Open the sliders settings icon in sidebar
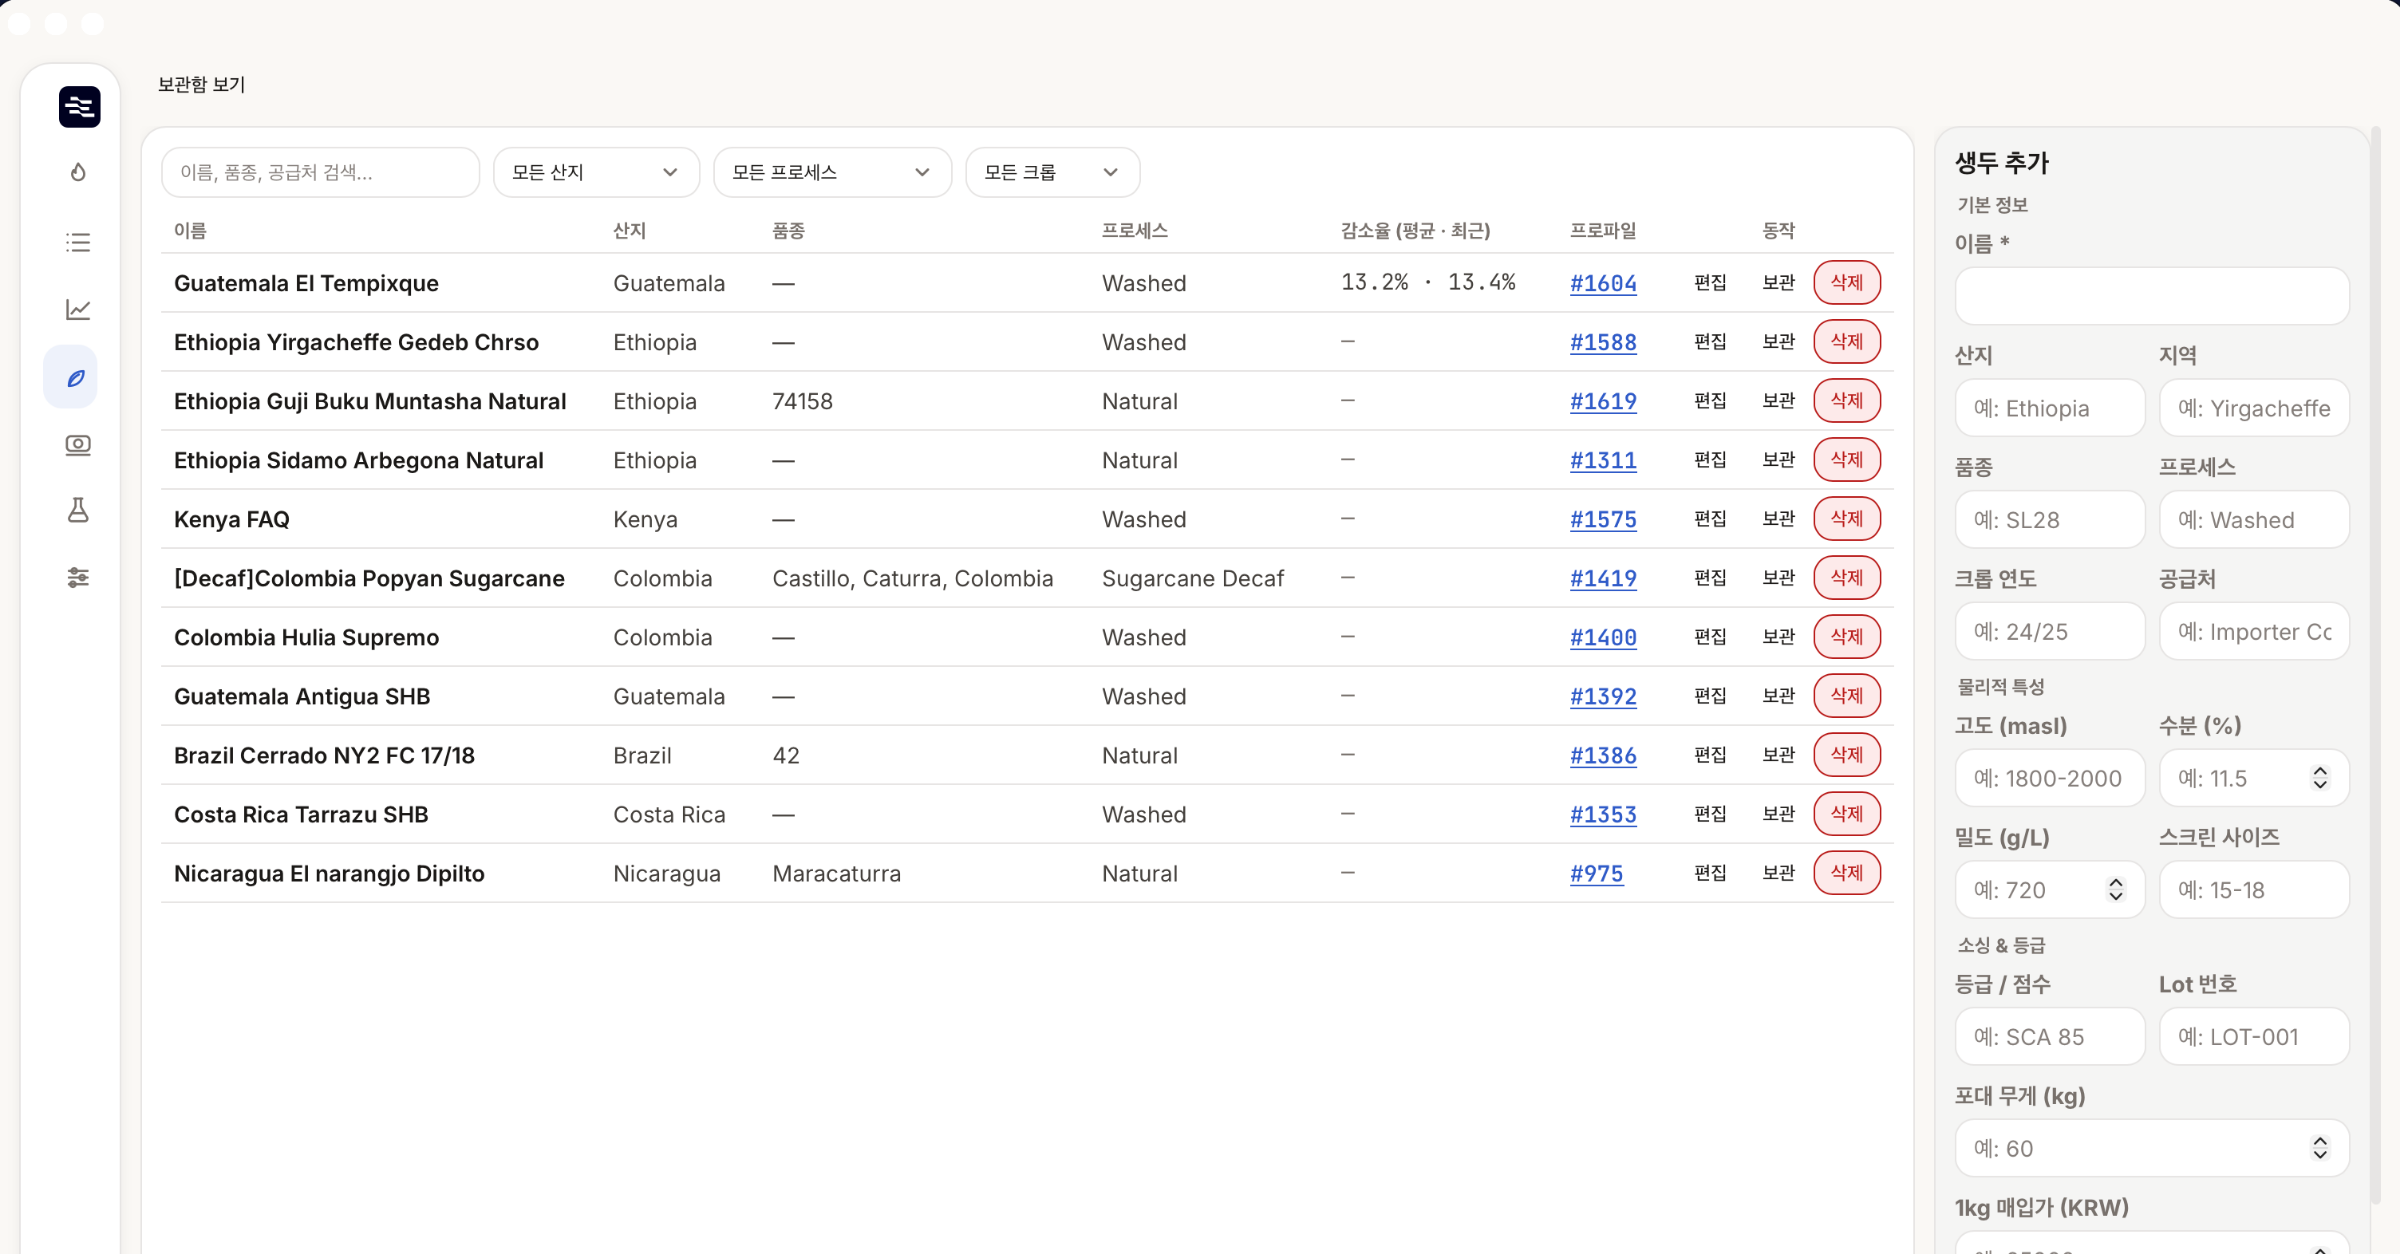Screen dimensions: 2400x1254 pos(78,578)
